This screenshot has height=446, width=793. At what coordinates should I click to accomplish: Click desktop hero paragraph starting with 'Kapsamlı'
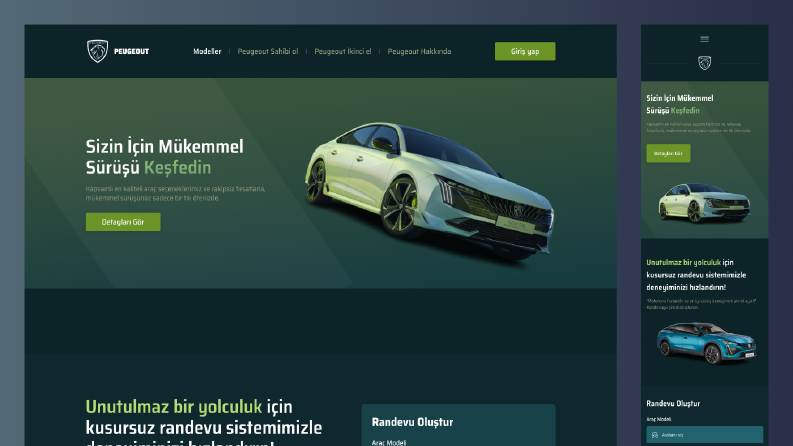tap(175, 193)
